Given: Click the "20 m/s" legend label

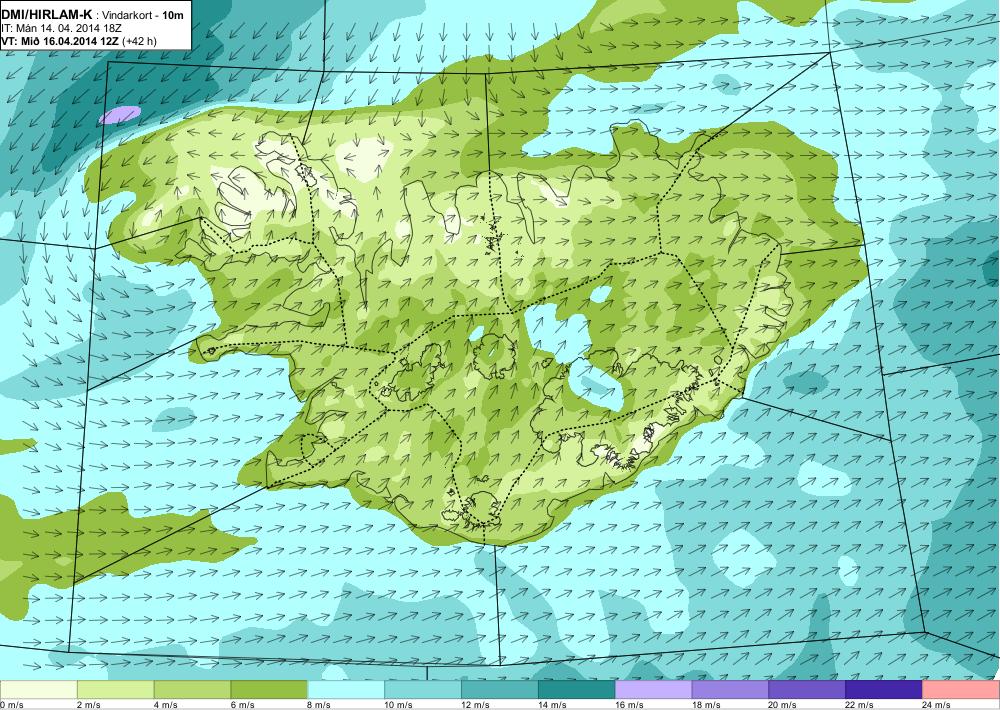Looking at the screenshot, I should click(783, 705).
